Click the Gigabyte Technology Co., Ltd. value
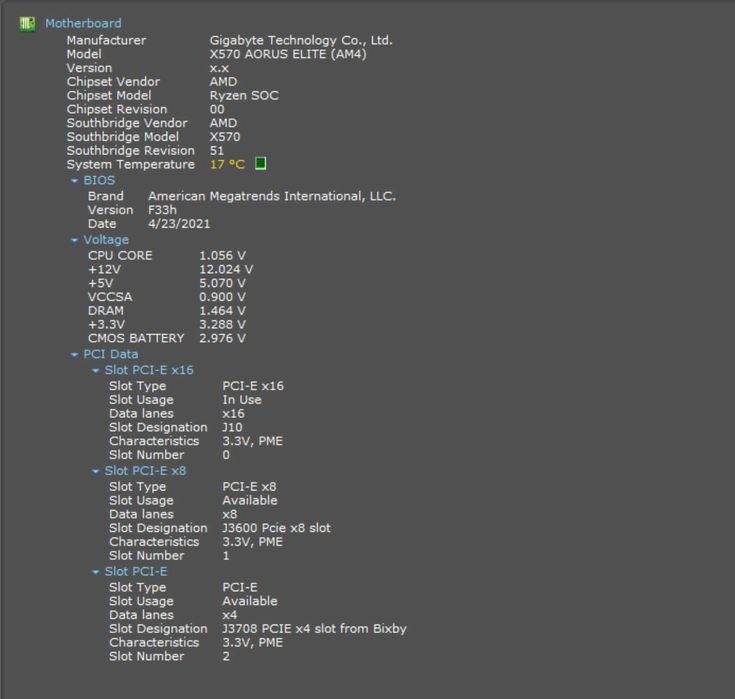Viewport: 735px width, 699px height. (x=301, y=40)
